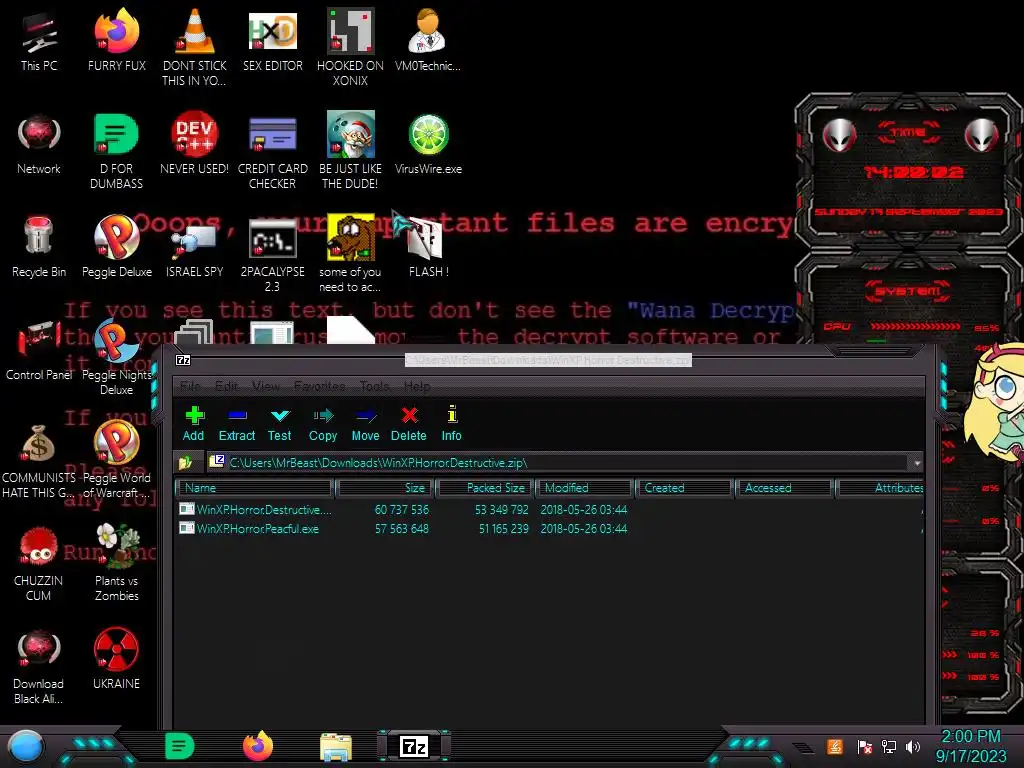Select the FLASH ! desktop icon
Image resolution: width=1024 pixels, height=768 pixels.
point(428,247)
